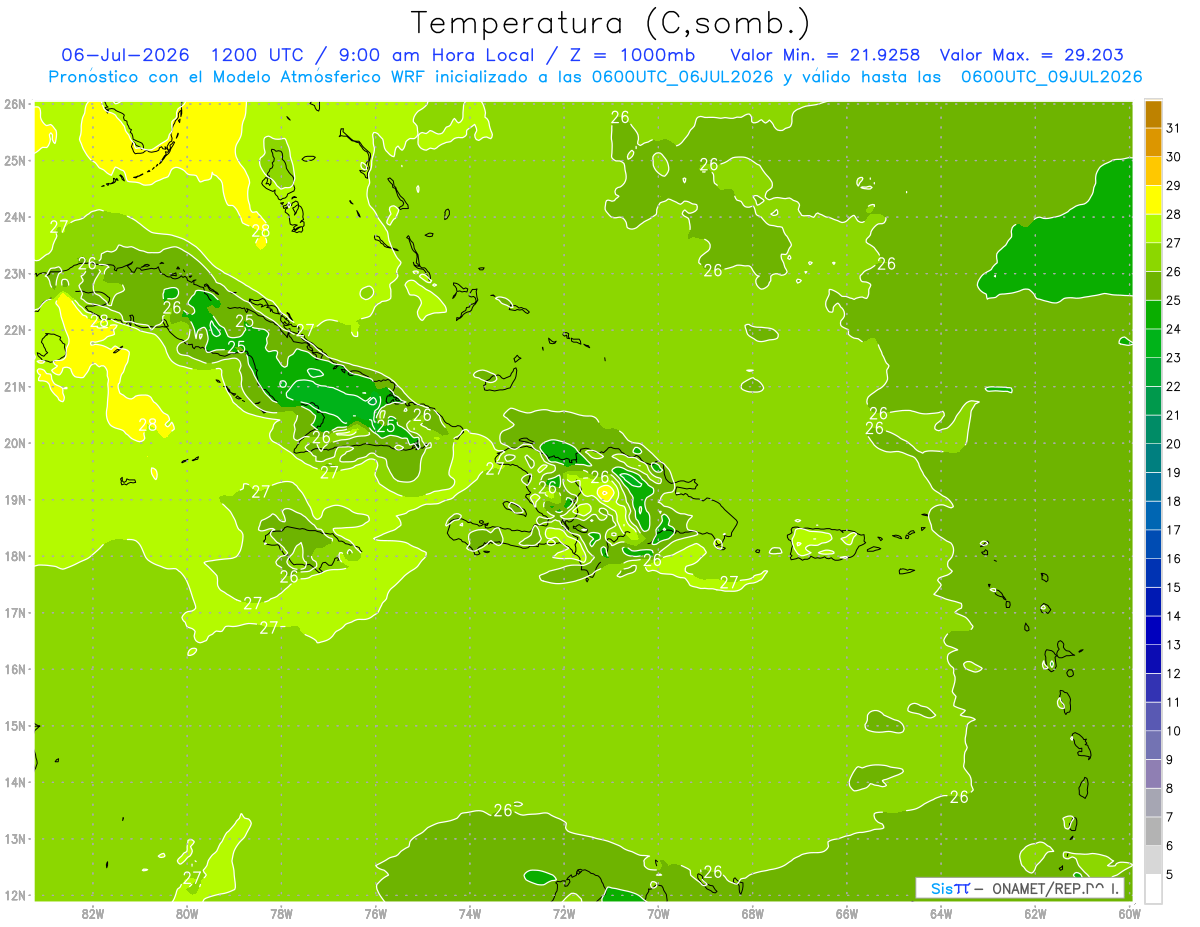Viewport: 1200px width, 927px height.
Task: Click the colorbar value 20
Action: click(1174, 444)
